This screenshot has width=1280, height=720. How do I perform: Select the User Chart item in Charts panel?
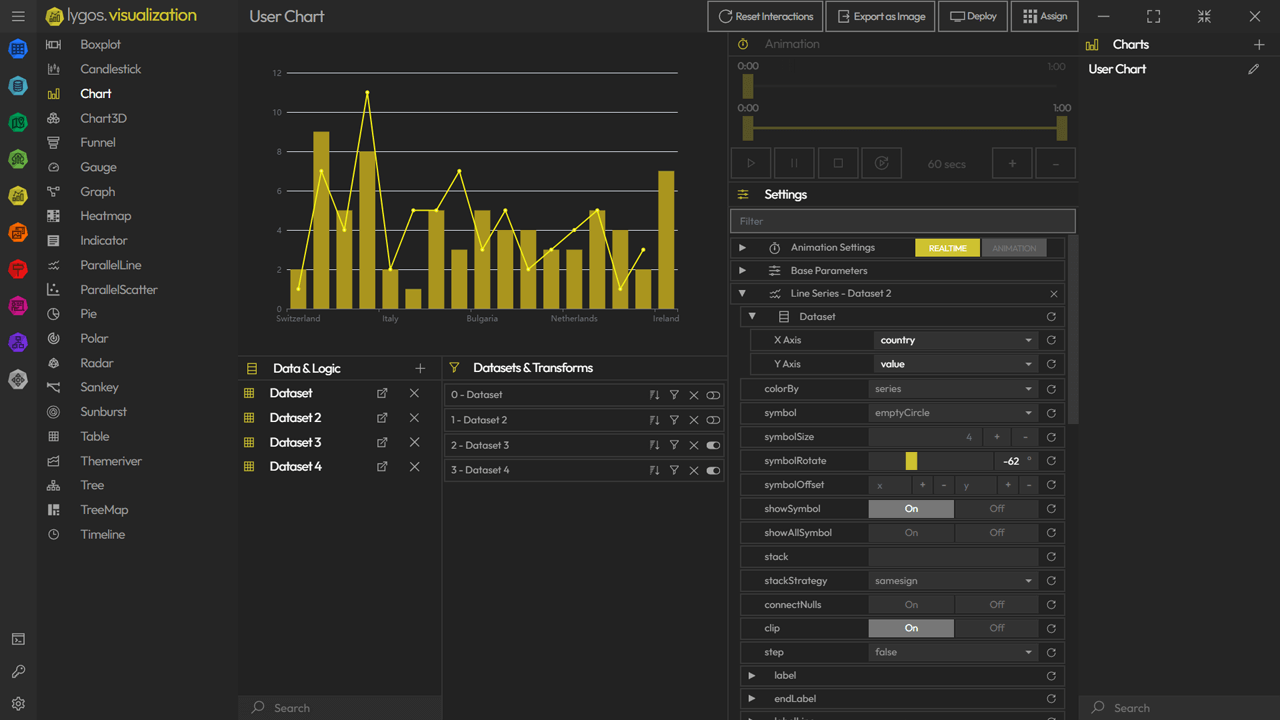coord(1117,68)
